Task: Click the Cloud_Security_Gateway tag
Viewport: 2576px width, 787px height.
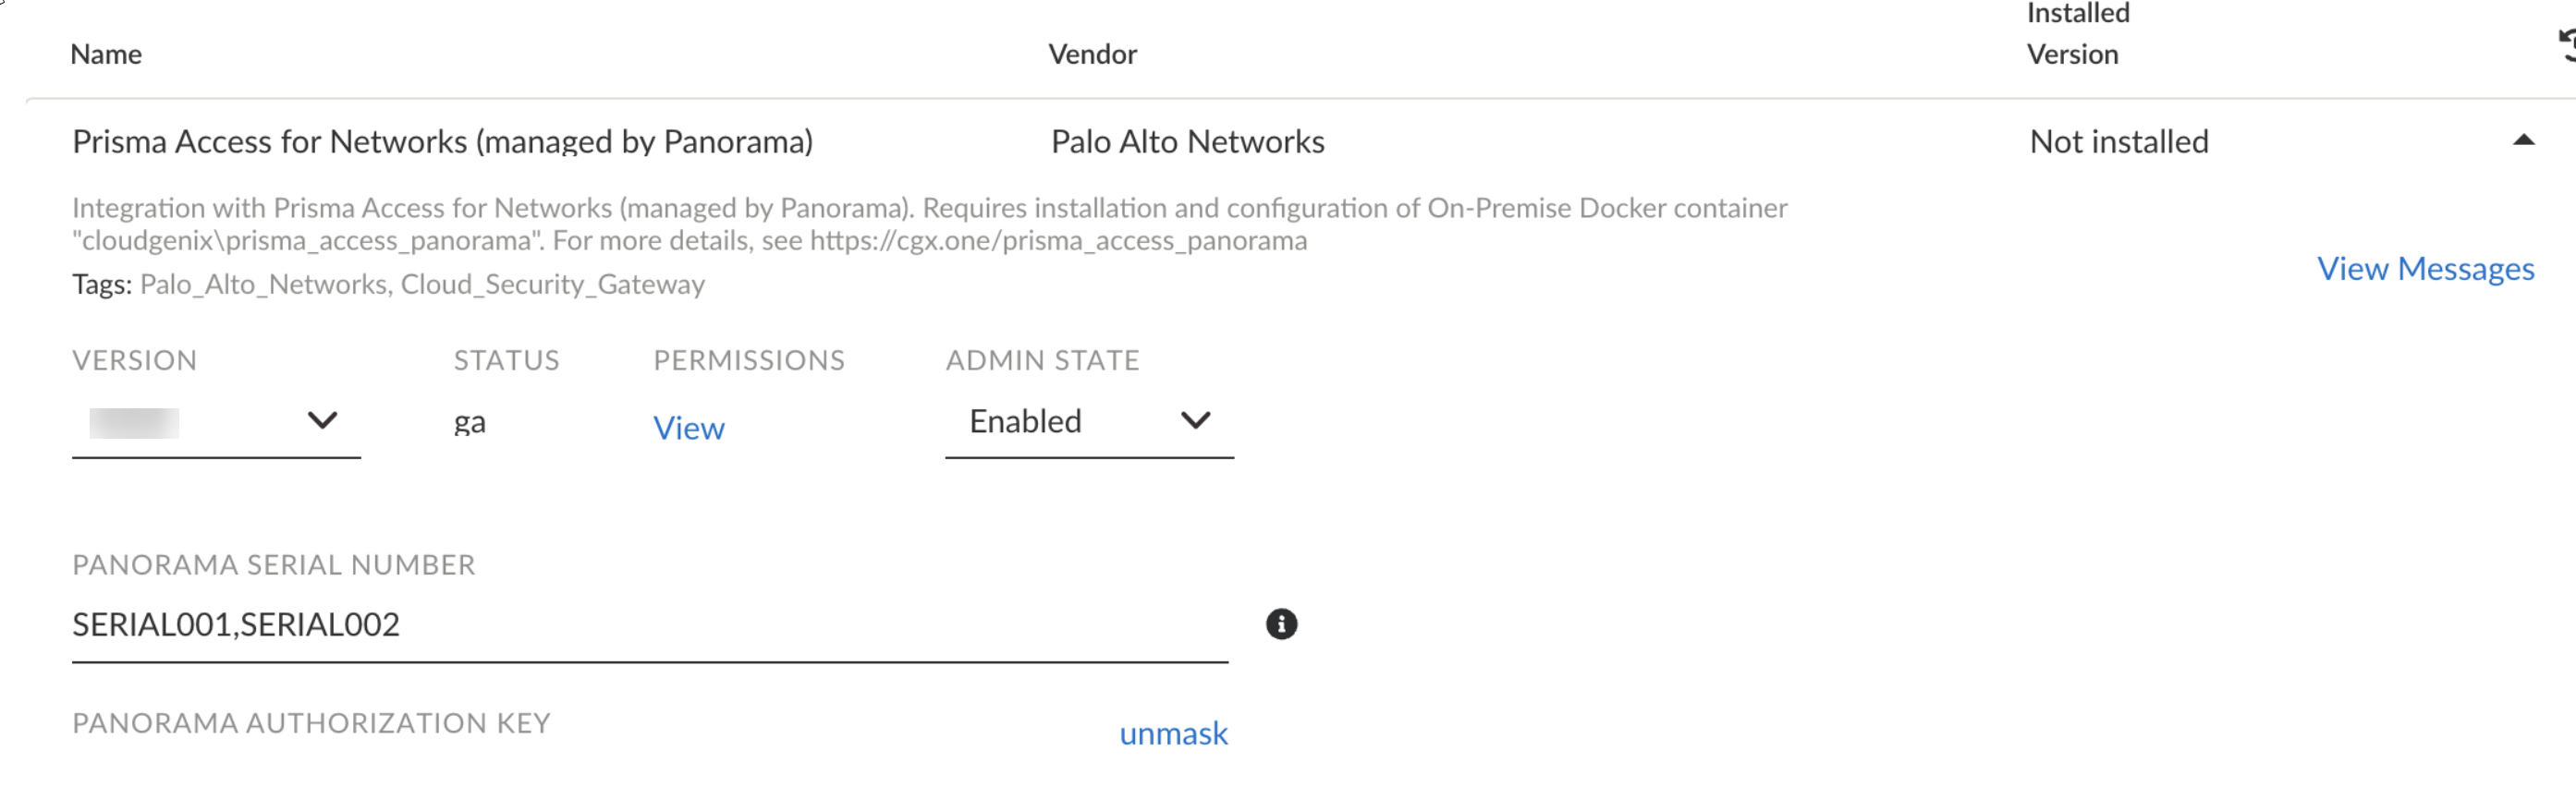Action: (552, 284)
